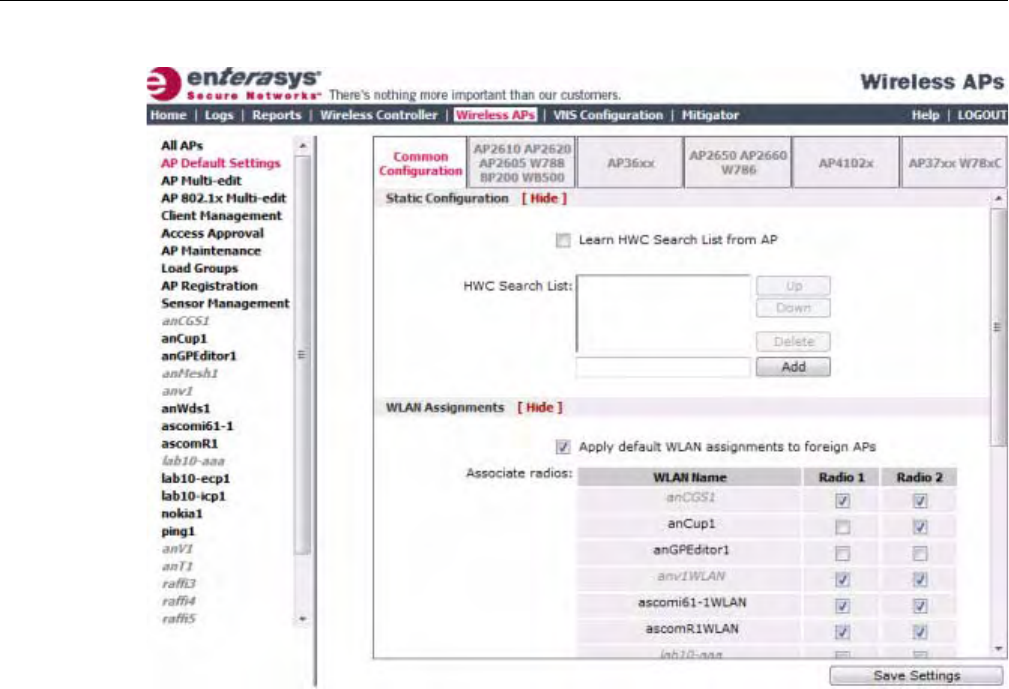This screenshot has width=1009, height=689.
Task: Click configuration panel scrollbar up arrow
Action: click(x=999, y=199)
